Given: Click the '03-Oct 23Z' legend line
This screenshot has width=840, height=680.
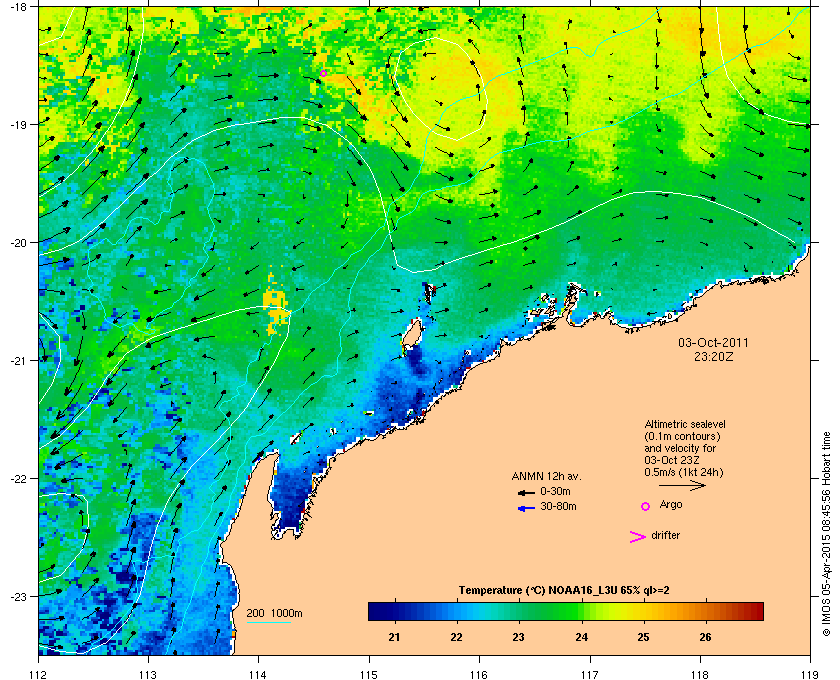Looking at the screenshot, I should [672, 460].
